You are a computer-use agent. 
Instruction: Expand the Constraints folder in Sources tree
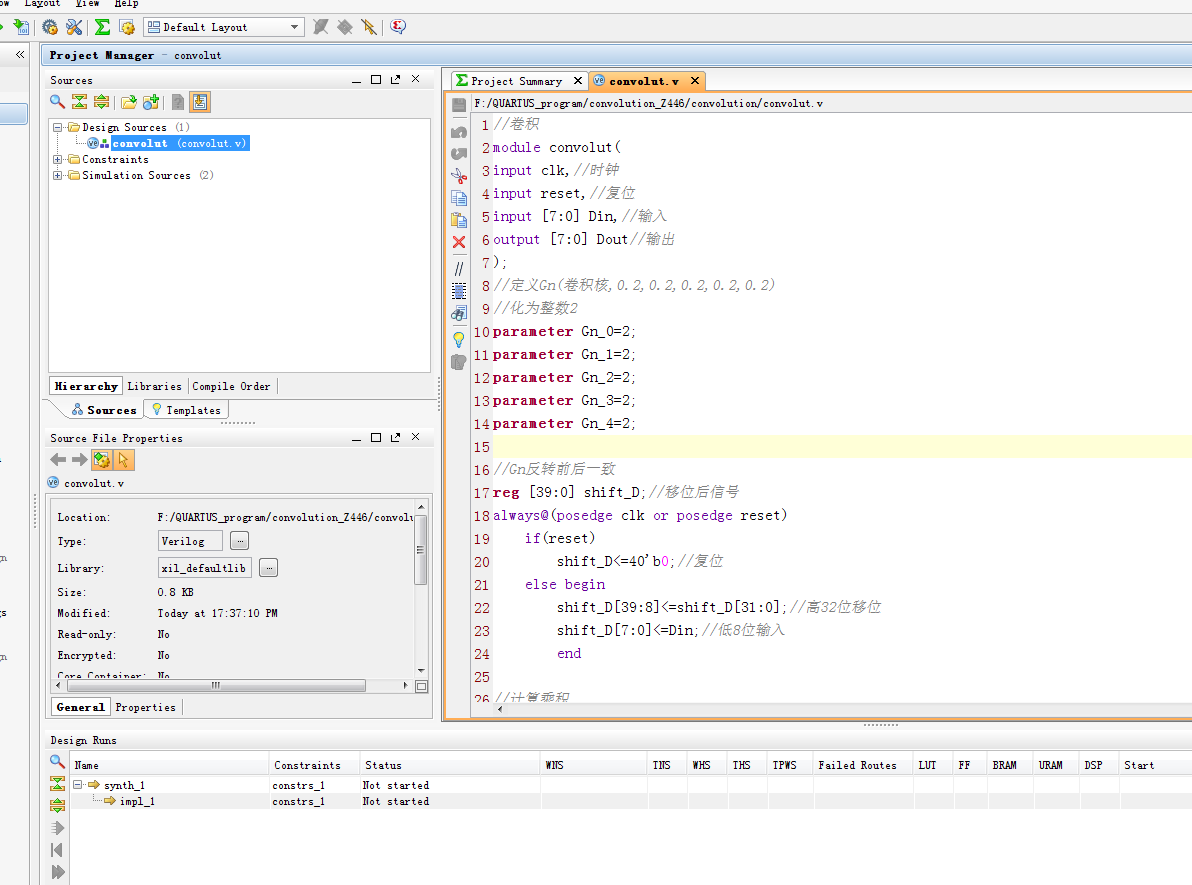59,160
